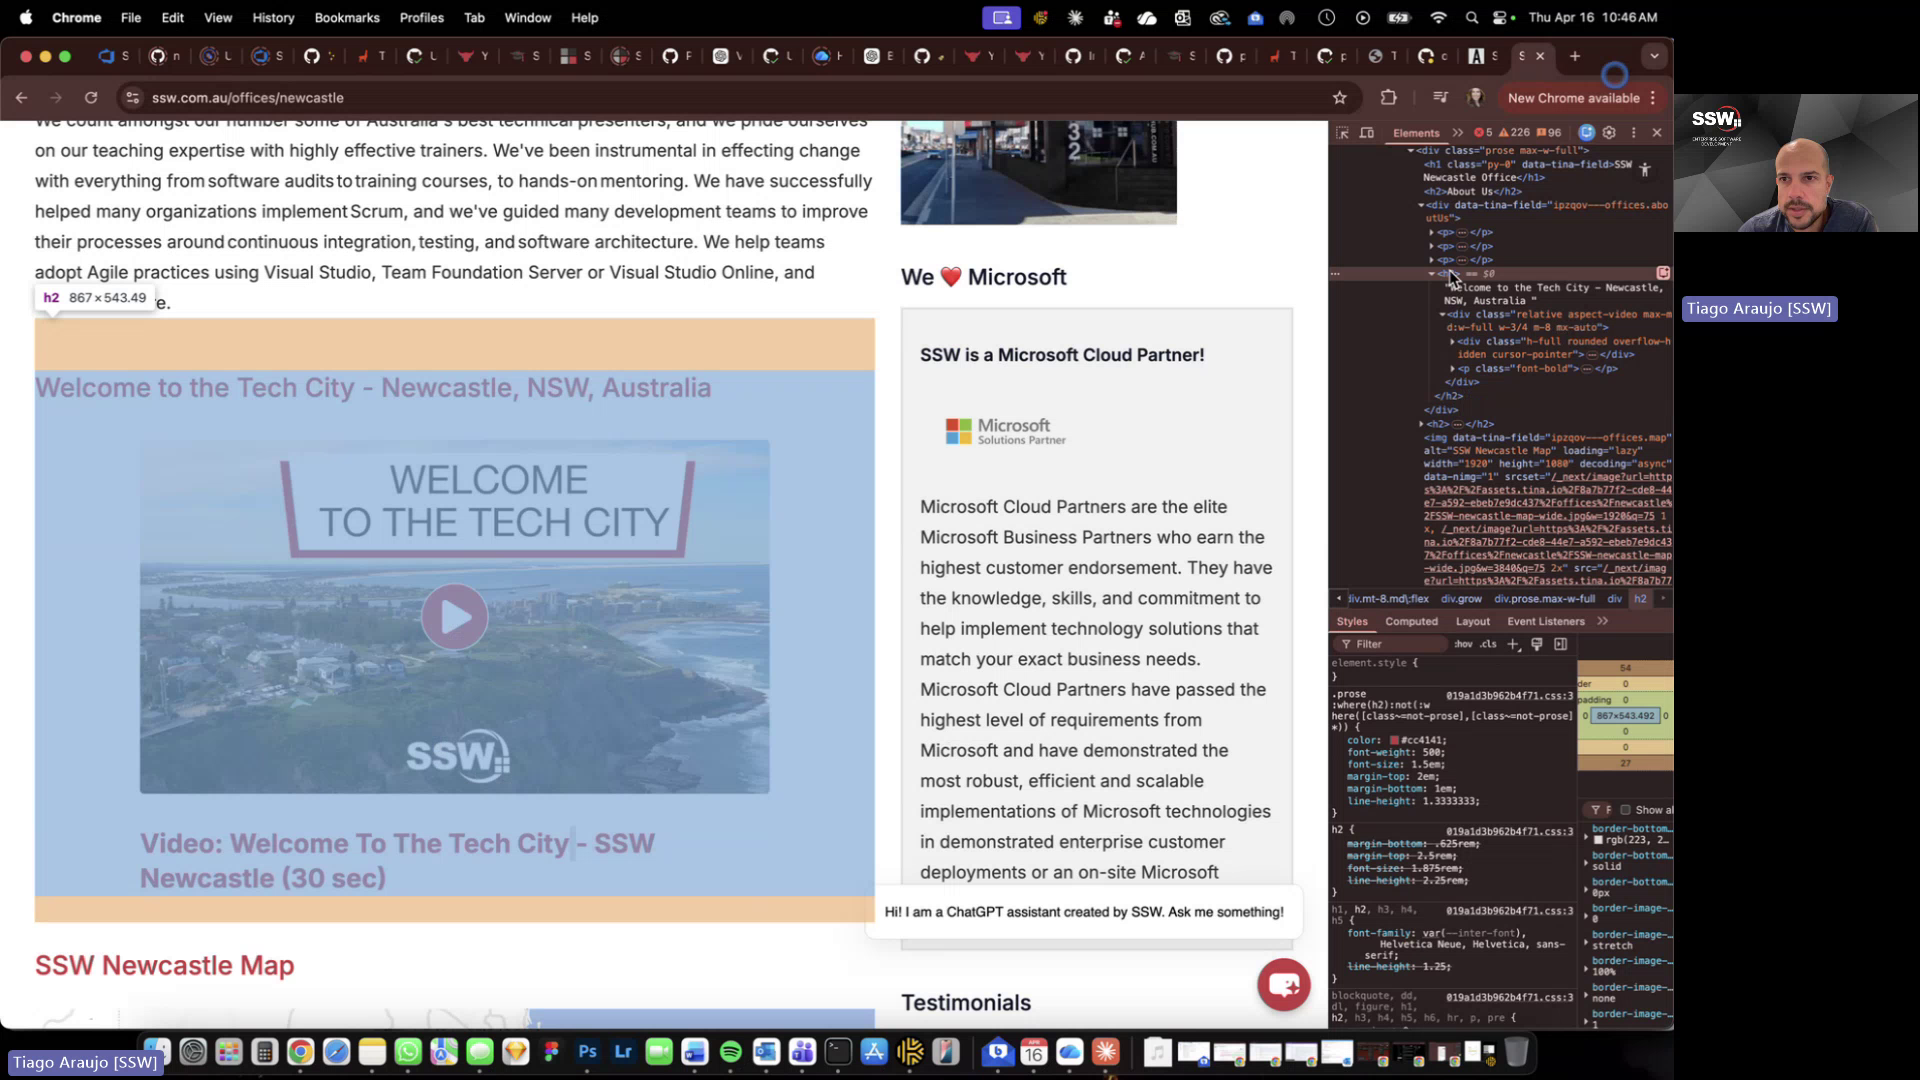Click the rendering emulation paintbrush icon in Styles

pos(1537,645)
